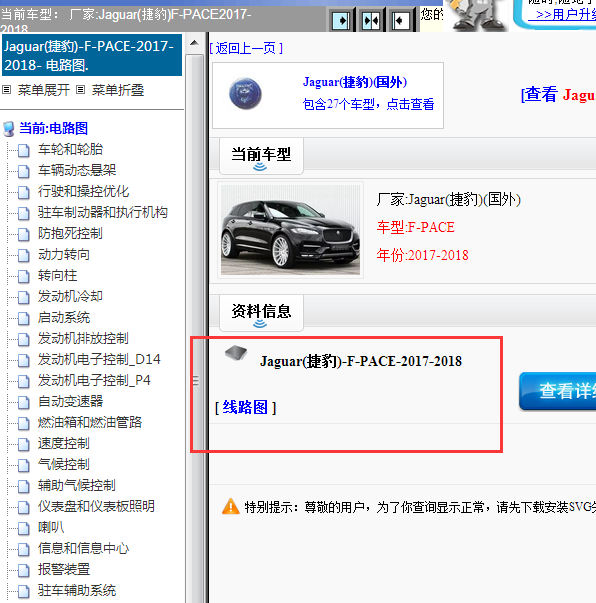
Task: Open 辅助气候控制 entry
Action: coord(77,485)
